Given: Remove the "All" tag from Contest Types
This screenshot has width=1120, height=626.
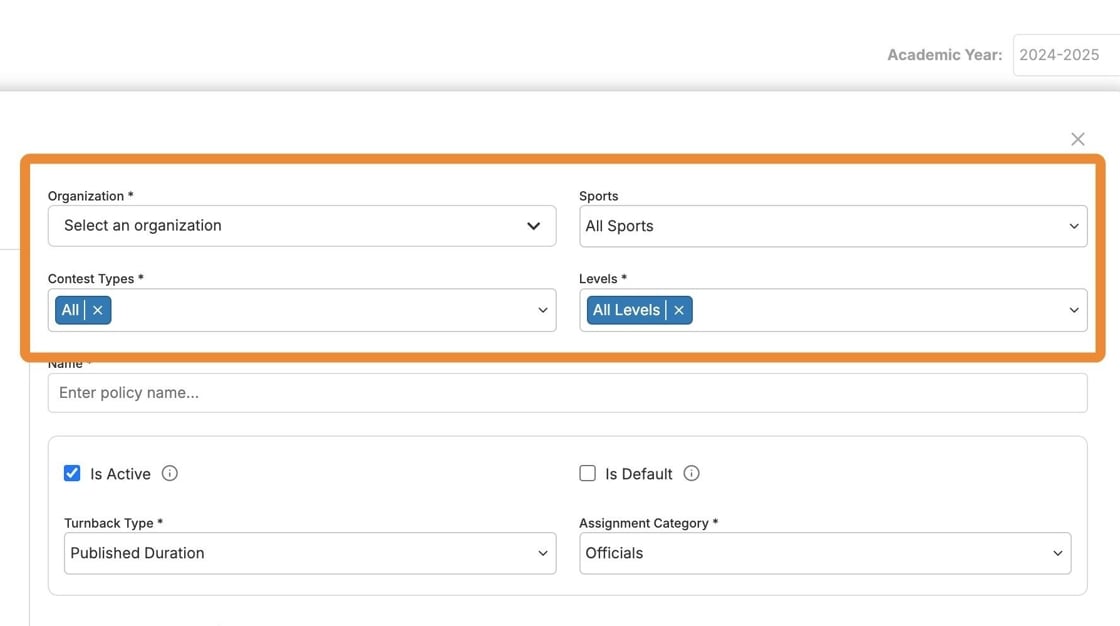Looking at the screenshot, I should tap(97, 310).
